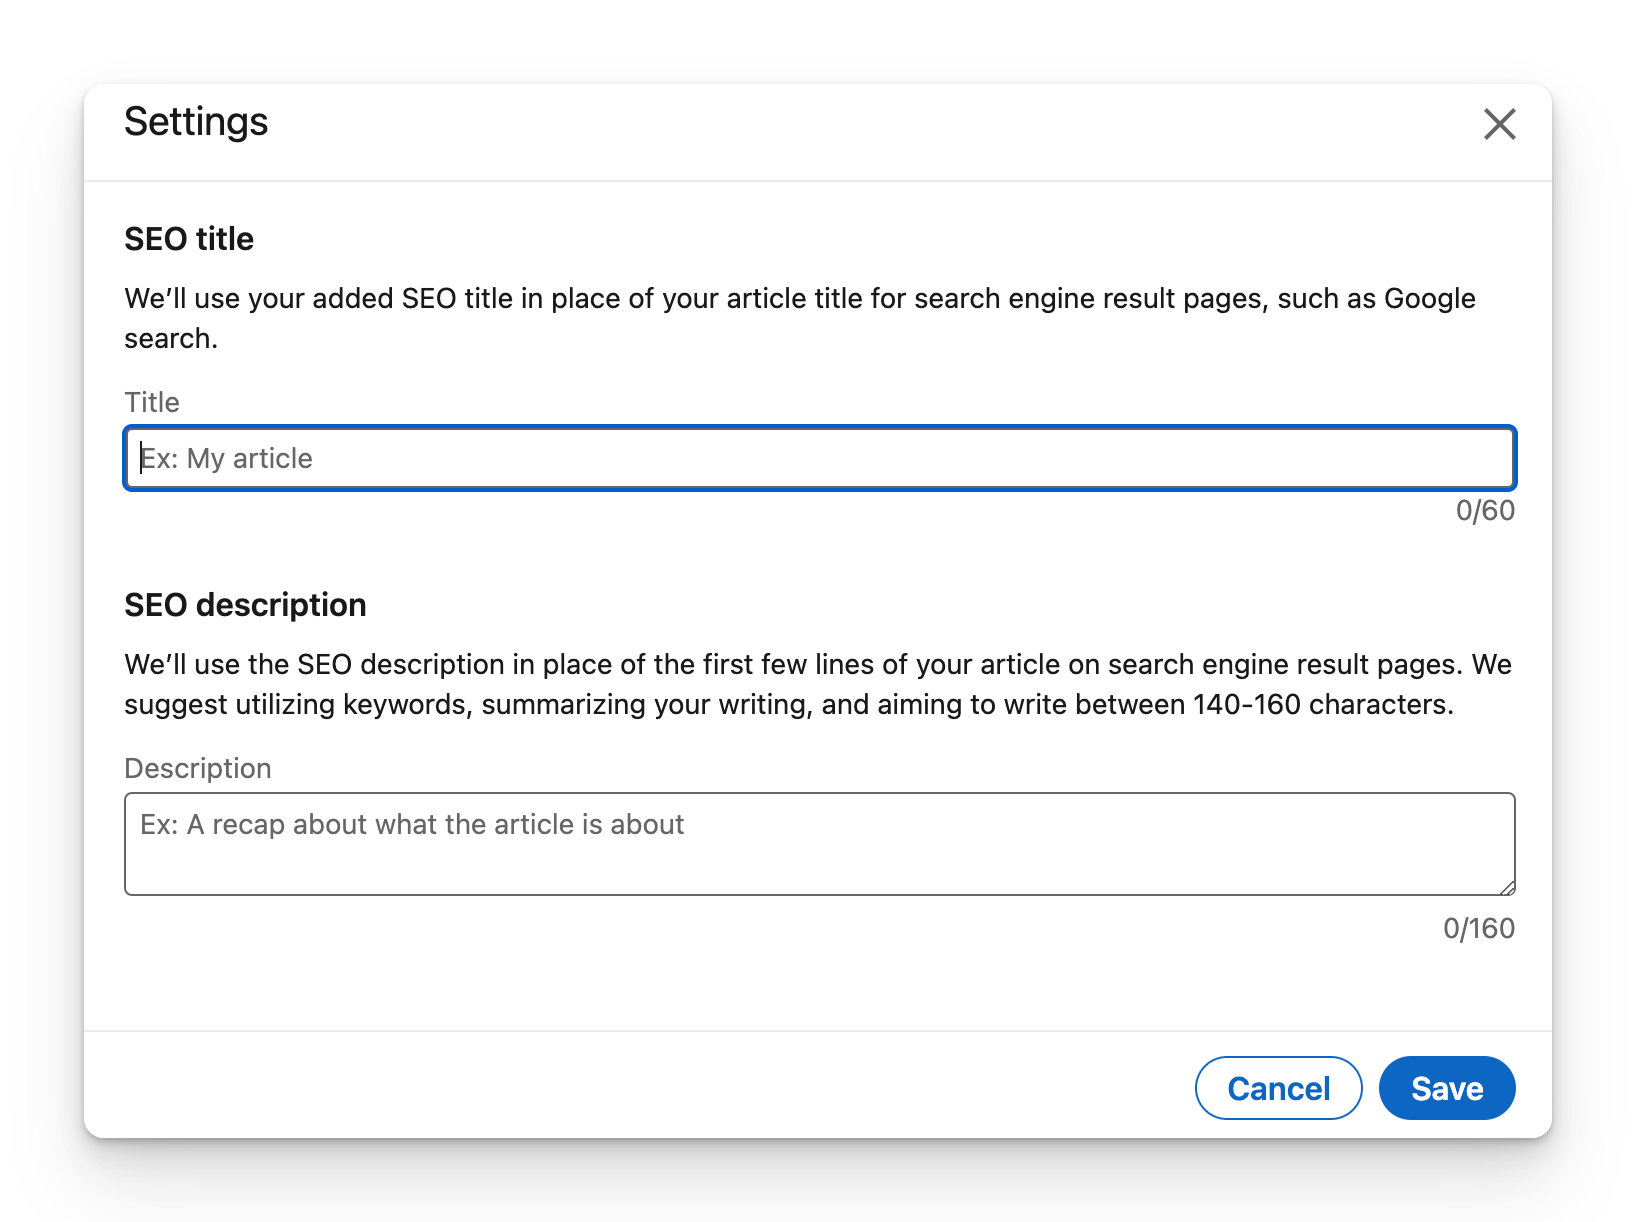Click the word 'Google' in the help text
The image size is (1636, 1222).
(x=1429, y=299)
